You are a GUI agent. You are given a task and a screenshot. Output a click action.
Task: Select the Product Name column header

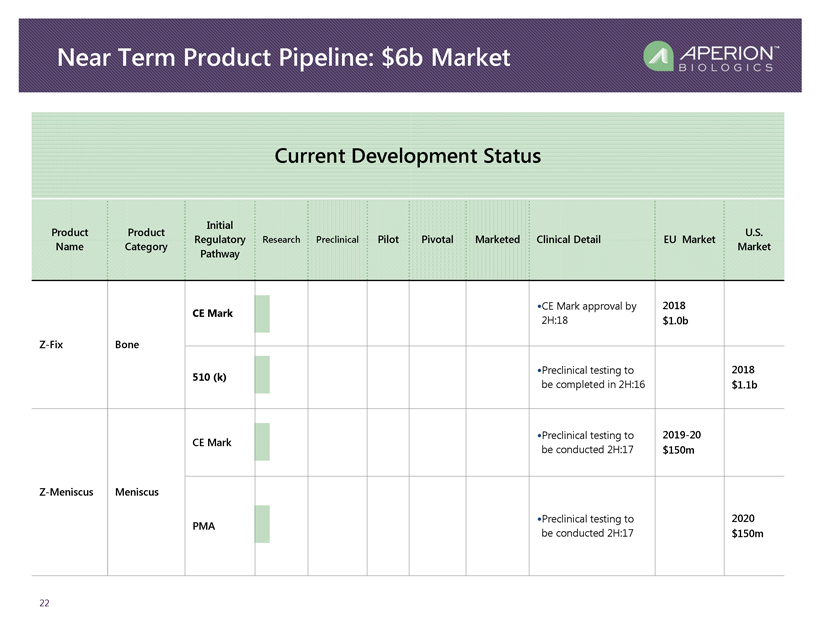pos(70,240)
